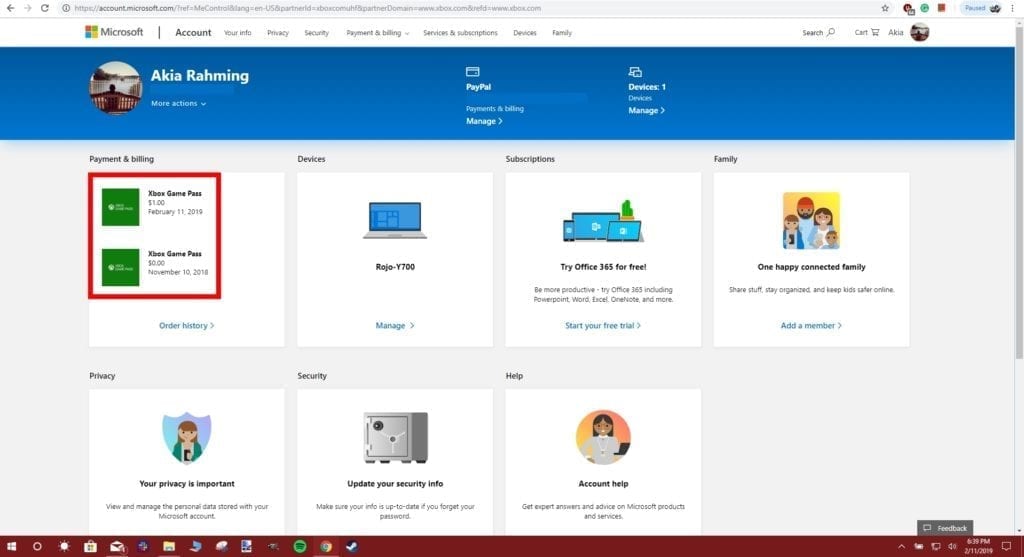Click 'Your privacy is important' heading

tap(187, 484)
